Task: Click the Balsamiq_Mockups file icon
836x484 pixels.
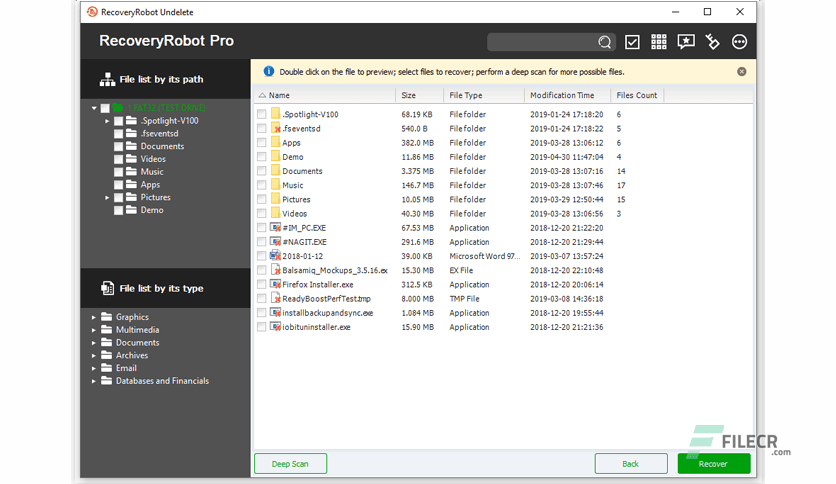Action: [x=276, y=270]
